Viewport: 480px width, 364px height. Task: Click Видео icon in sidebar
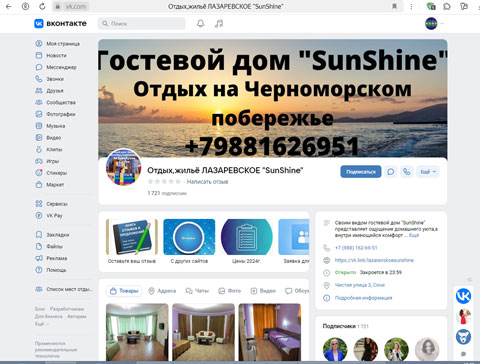point(39,138)
